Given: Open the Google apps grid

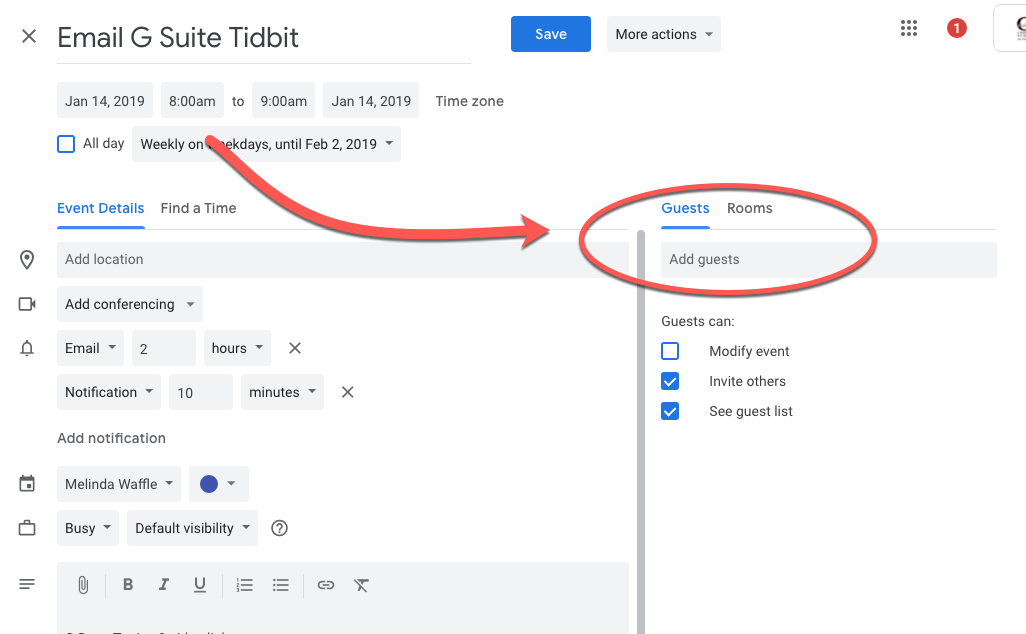Looking at the screenshot, I should (x=909, y=28).
